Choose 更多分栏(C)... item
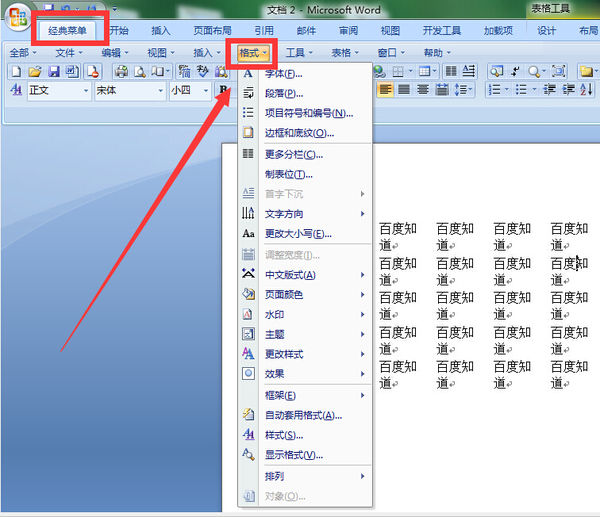Screen dimensions: 600x517 pos(305,155)
